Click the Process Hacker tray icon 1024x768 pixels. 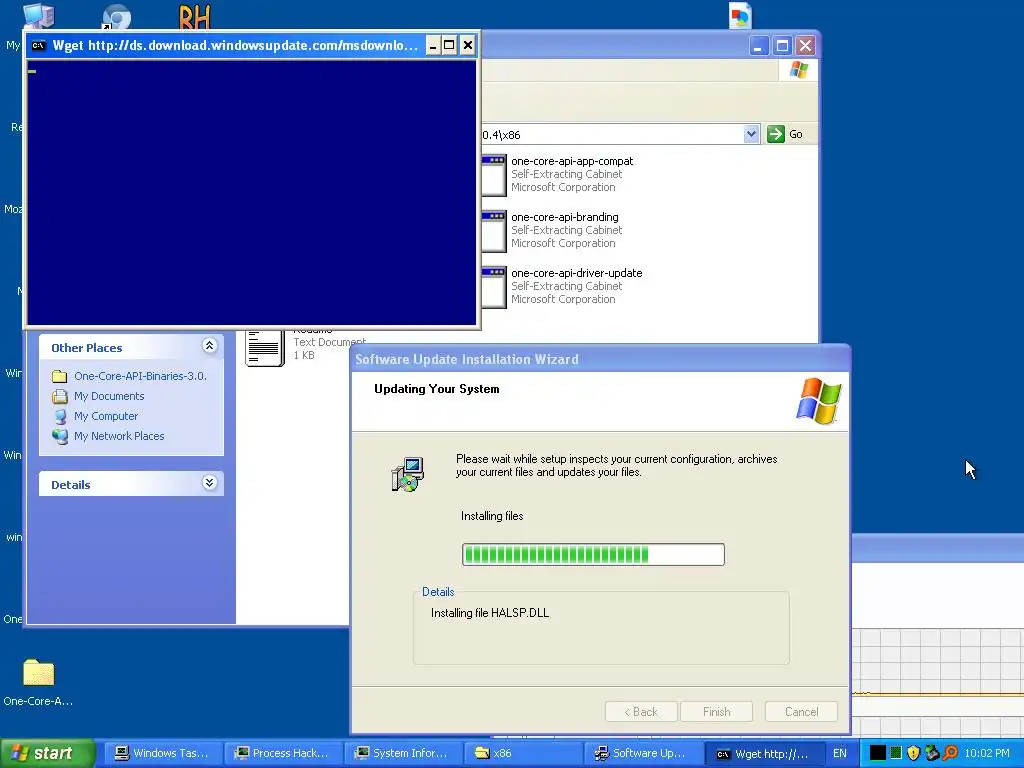point(932,753)
